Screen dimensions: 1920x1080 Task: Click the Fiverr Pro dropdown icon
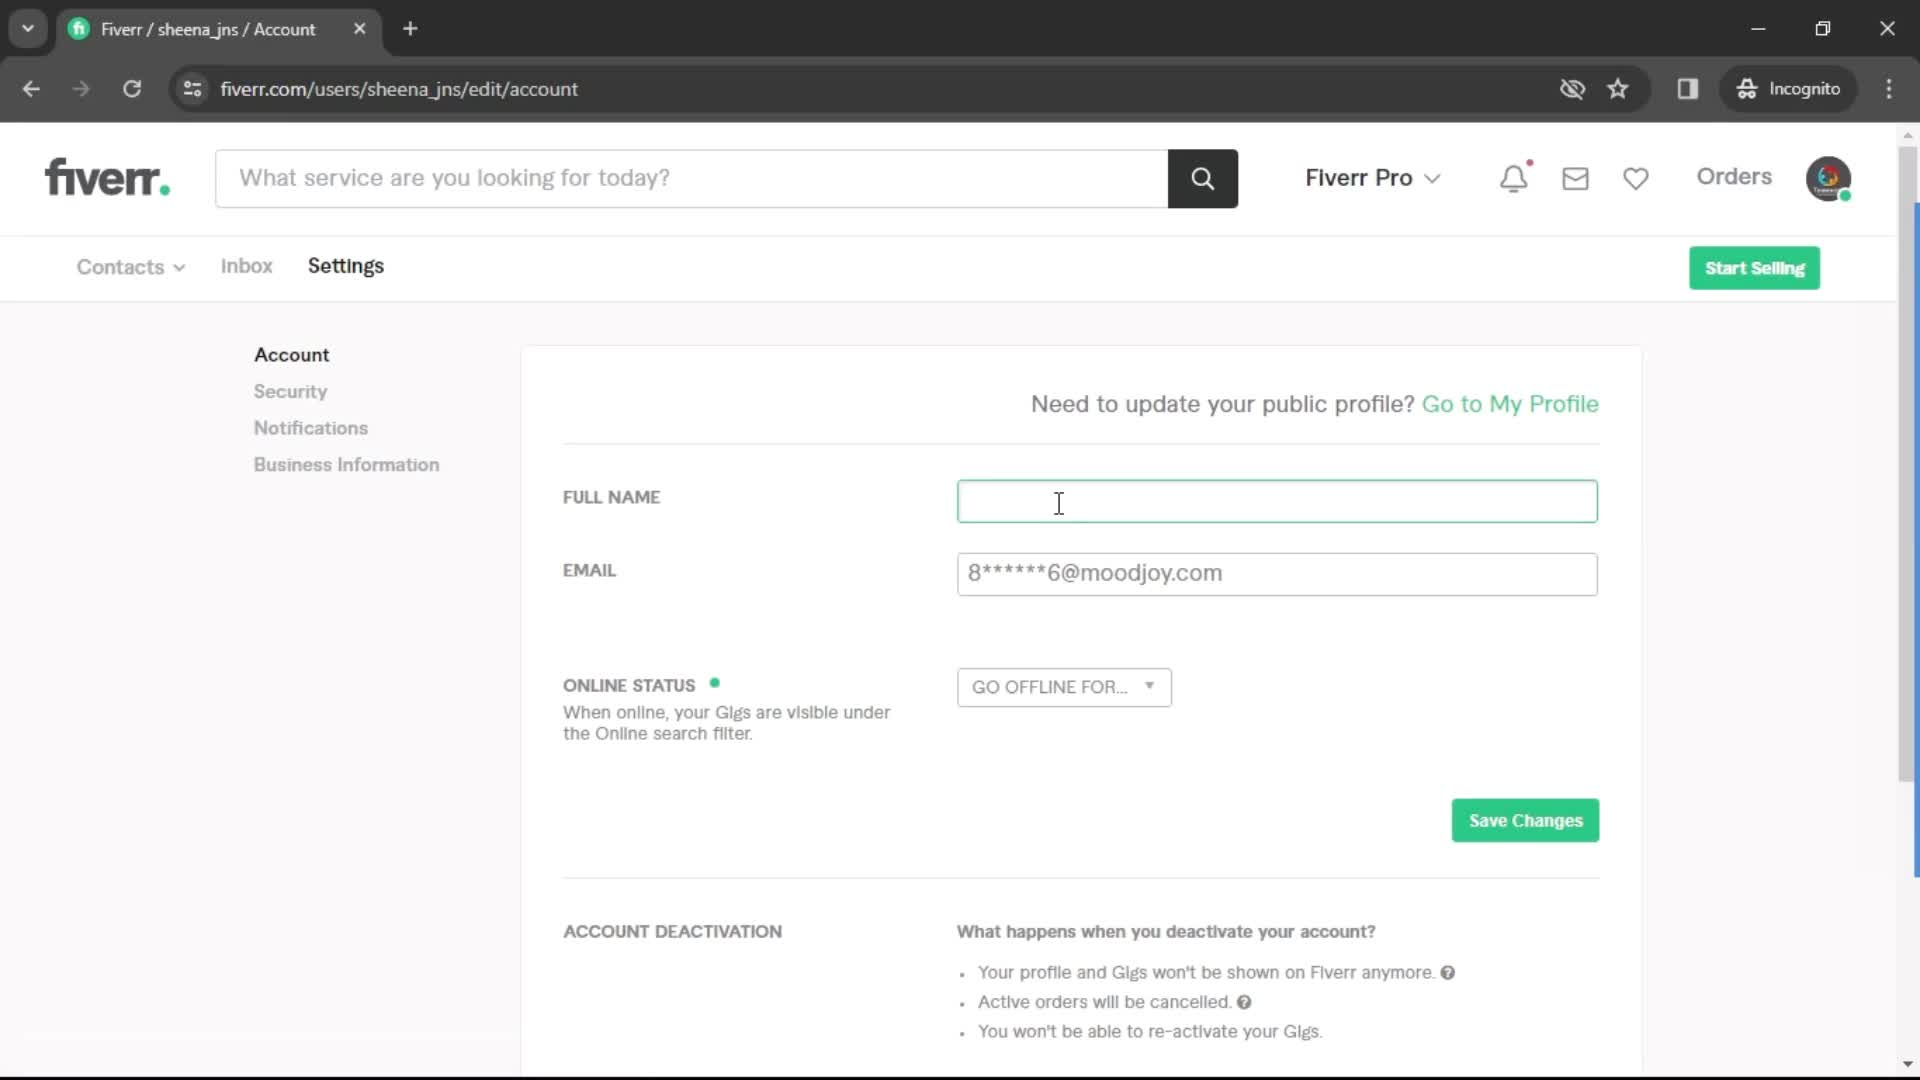[1433, 178]
